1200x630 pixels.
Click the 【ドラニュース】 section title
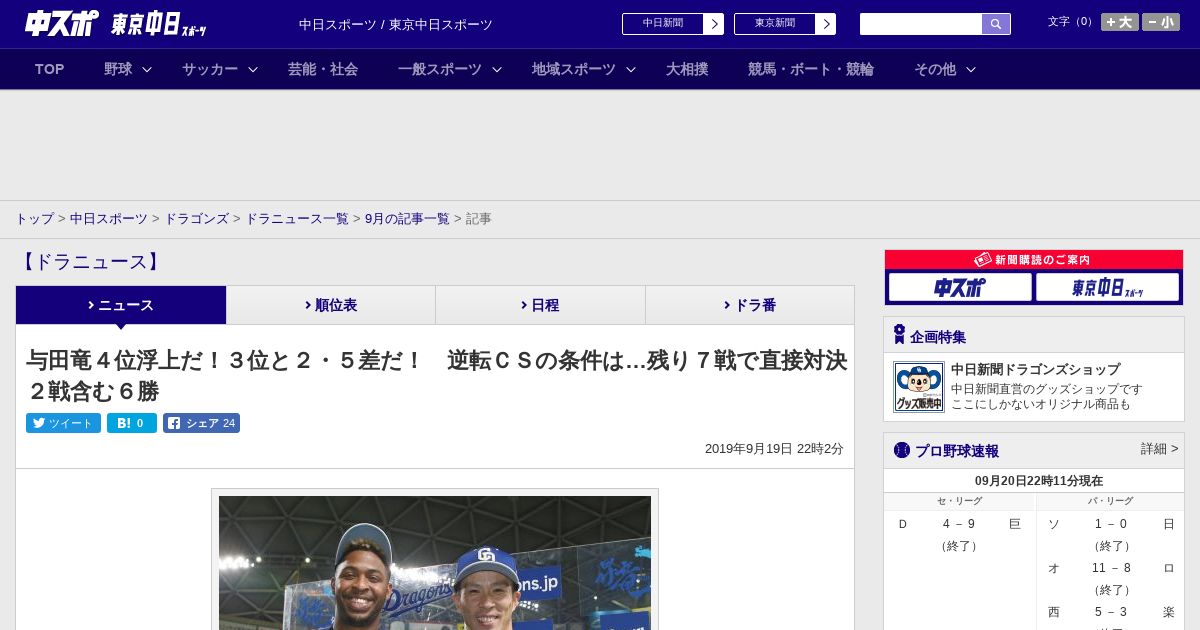(90, 262)
